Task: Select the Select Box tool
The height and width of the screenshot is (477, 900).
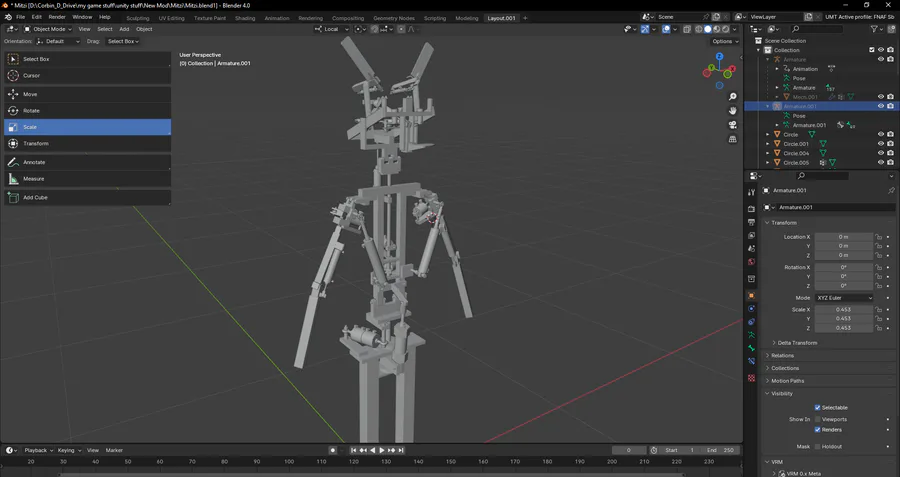Action: coord(87,59)
